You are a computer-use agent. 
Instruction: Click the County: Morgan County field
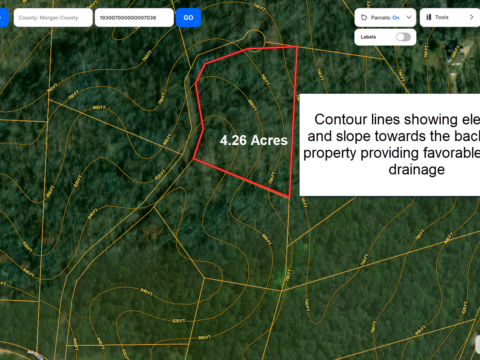[53, 18]
